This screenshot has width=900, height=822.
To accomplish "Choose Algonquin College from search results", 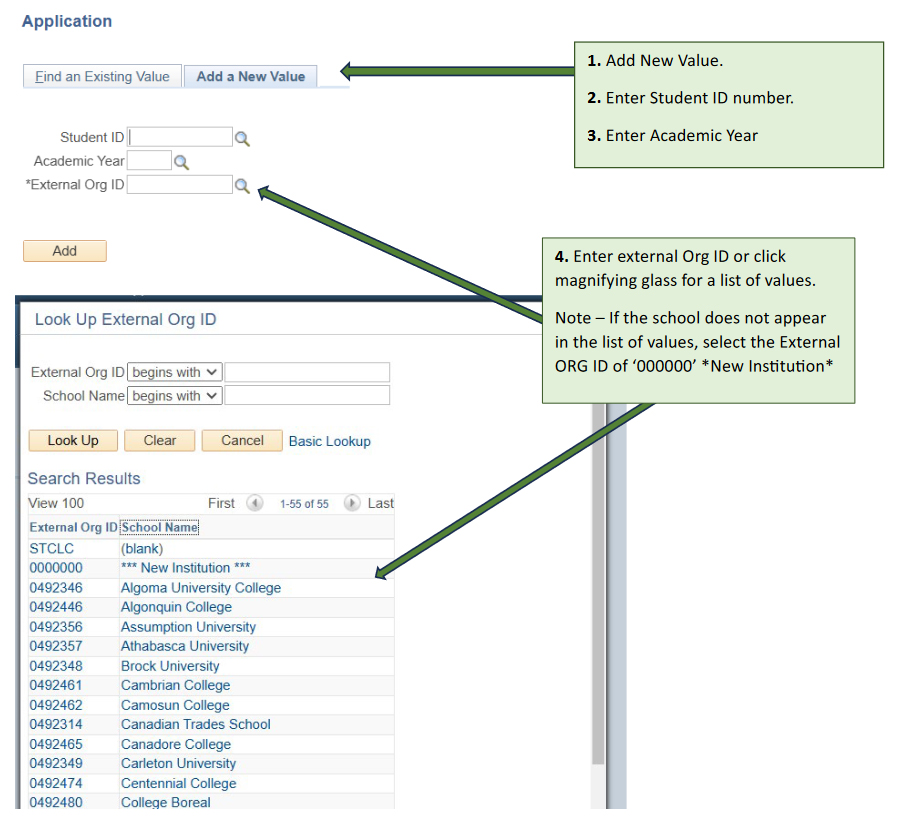I will [x=176, y=607].
